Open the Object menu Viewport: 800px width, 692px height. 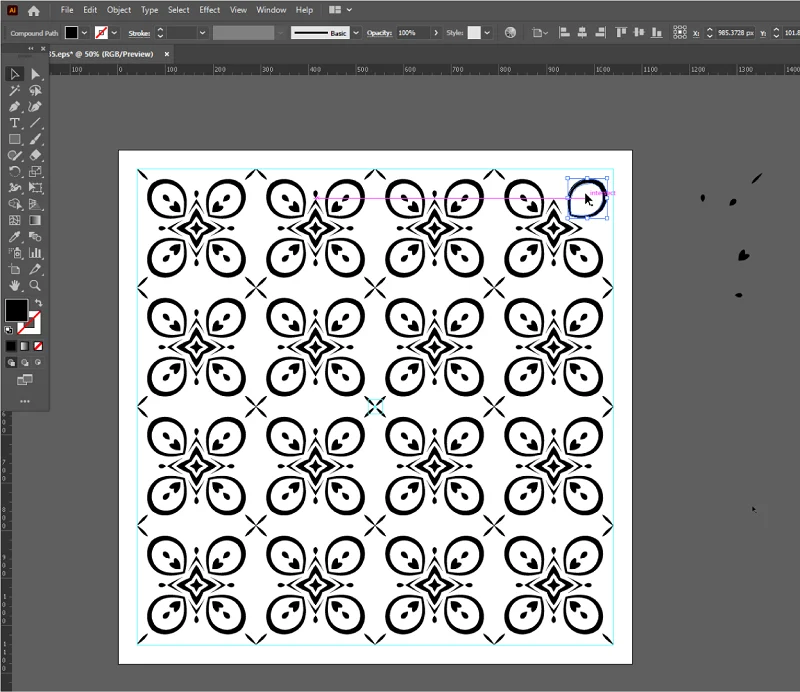(119, 10)
